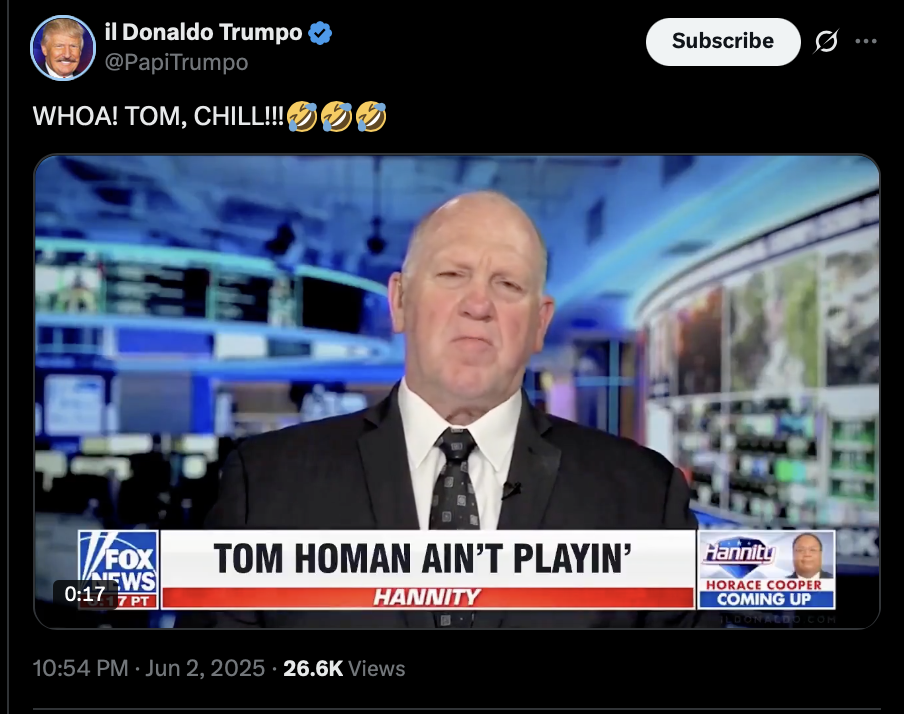Viewport: 904px width, 714px height.
Task: Click the last laughing emoji in post
Action: pyautogui.click(x=371, y=117)
